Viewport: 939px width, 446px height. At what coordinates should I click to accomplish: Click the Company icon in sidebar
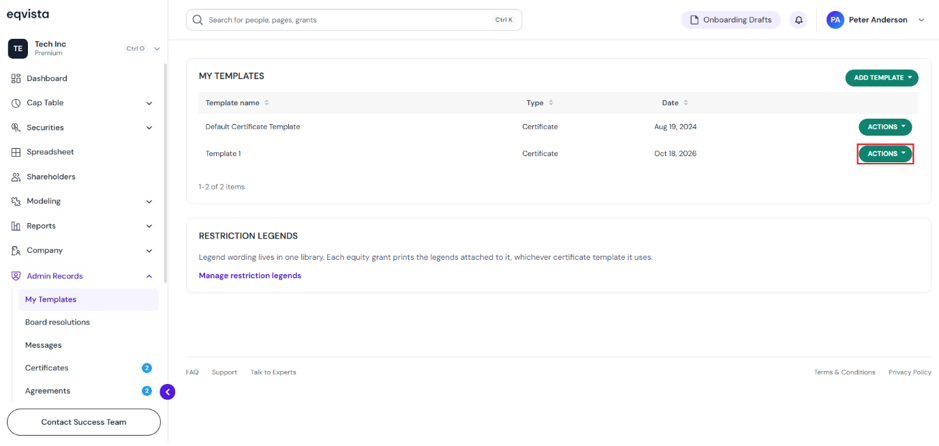(x=16, y=251)
